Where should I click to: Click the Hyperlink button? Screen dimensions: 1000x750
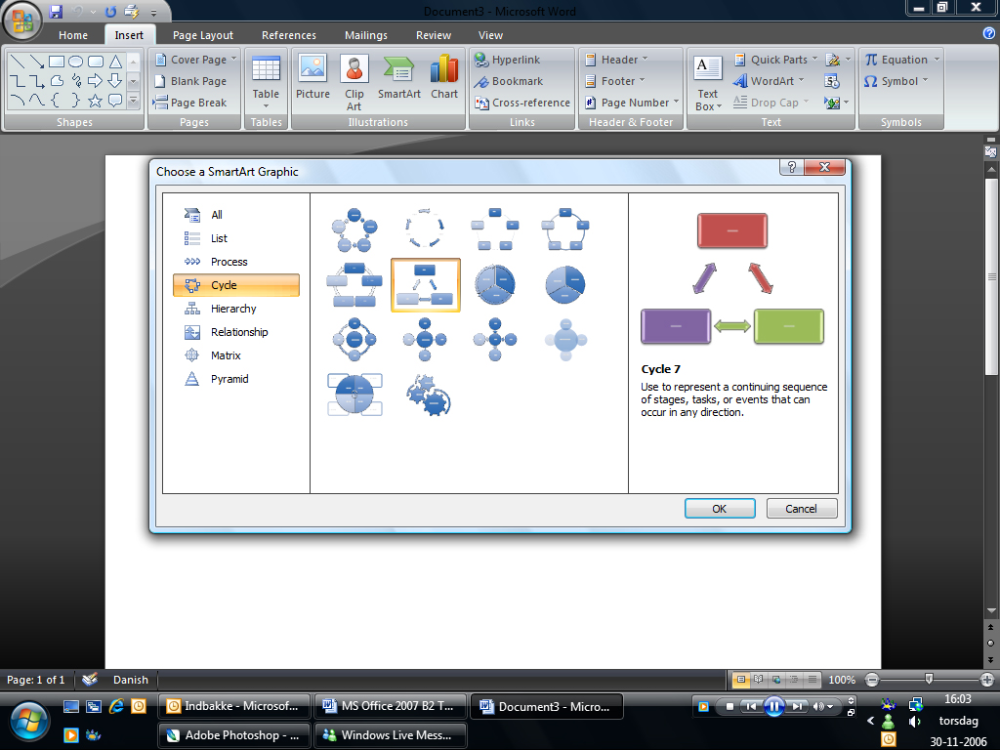pyautogui.click(x=508, y=59)
